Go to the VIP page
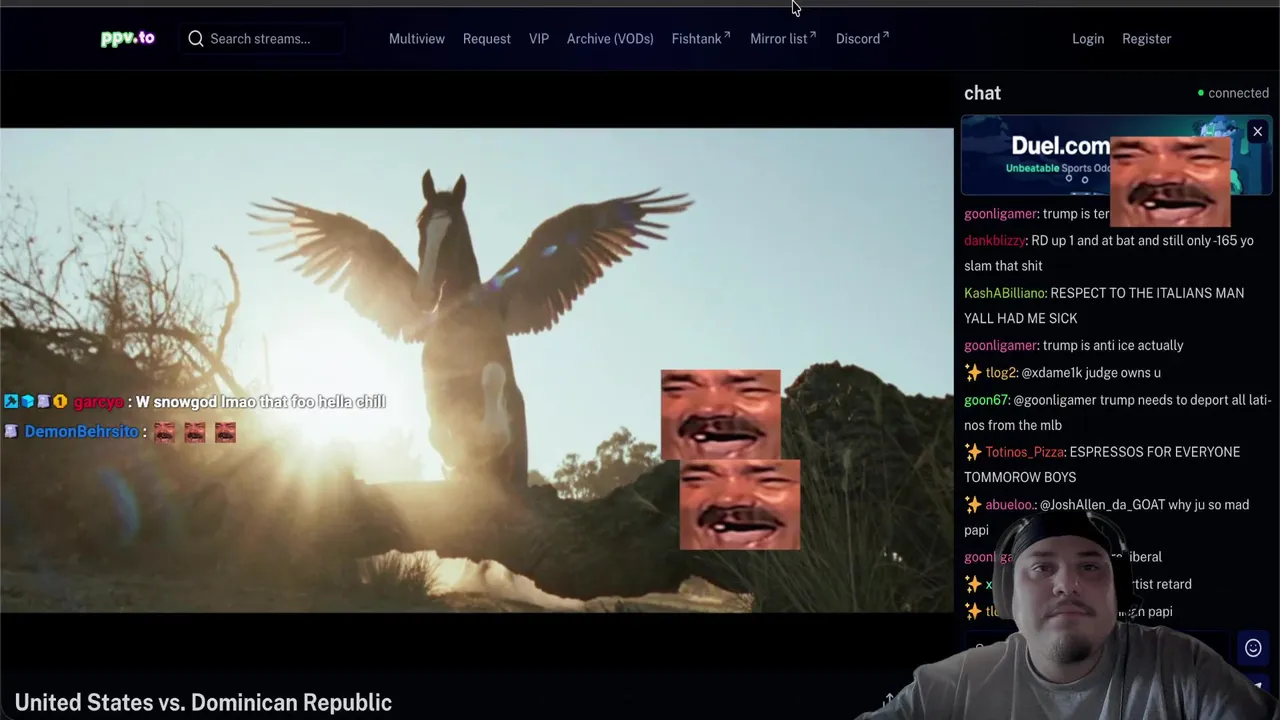The image size is (1280, 720). coord(538,38)
